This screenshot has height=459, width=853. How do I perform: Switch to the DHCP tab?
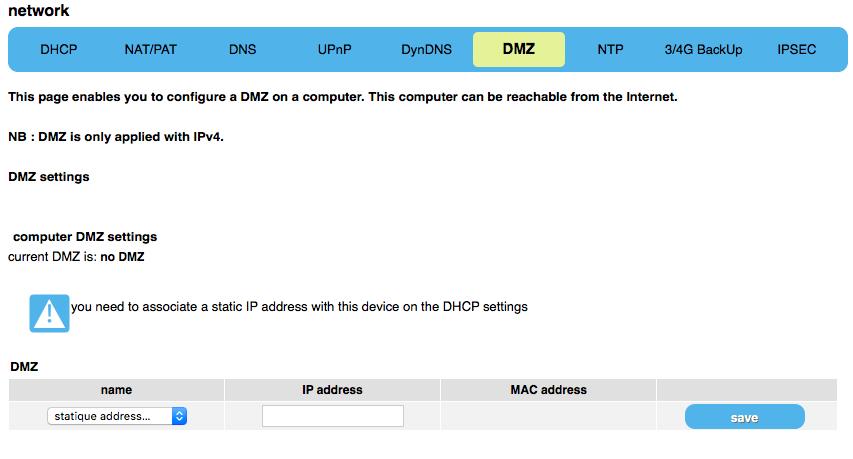coord(59,49)
